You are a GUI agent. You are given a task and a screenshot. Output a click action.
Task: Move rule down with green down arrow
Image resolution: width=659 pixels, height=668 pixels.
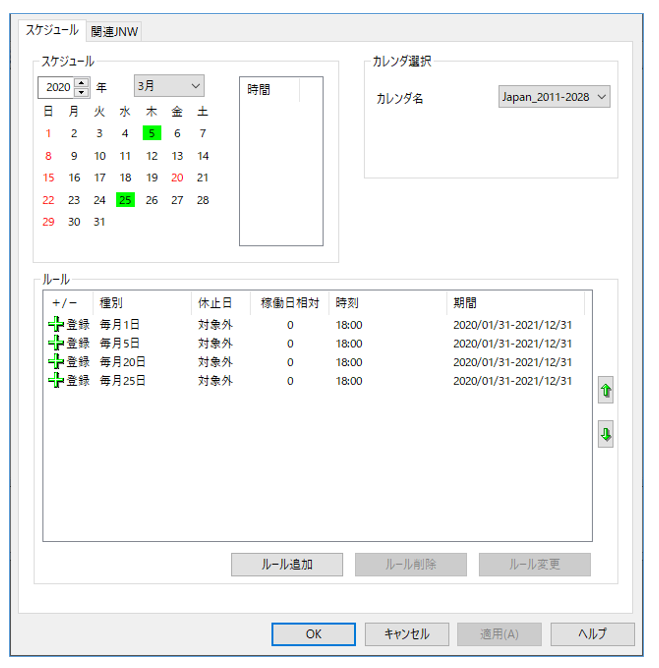[x=605, y=435]
